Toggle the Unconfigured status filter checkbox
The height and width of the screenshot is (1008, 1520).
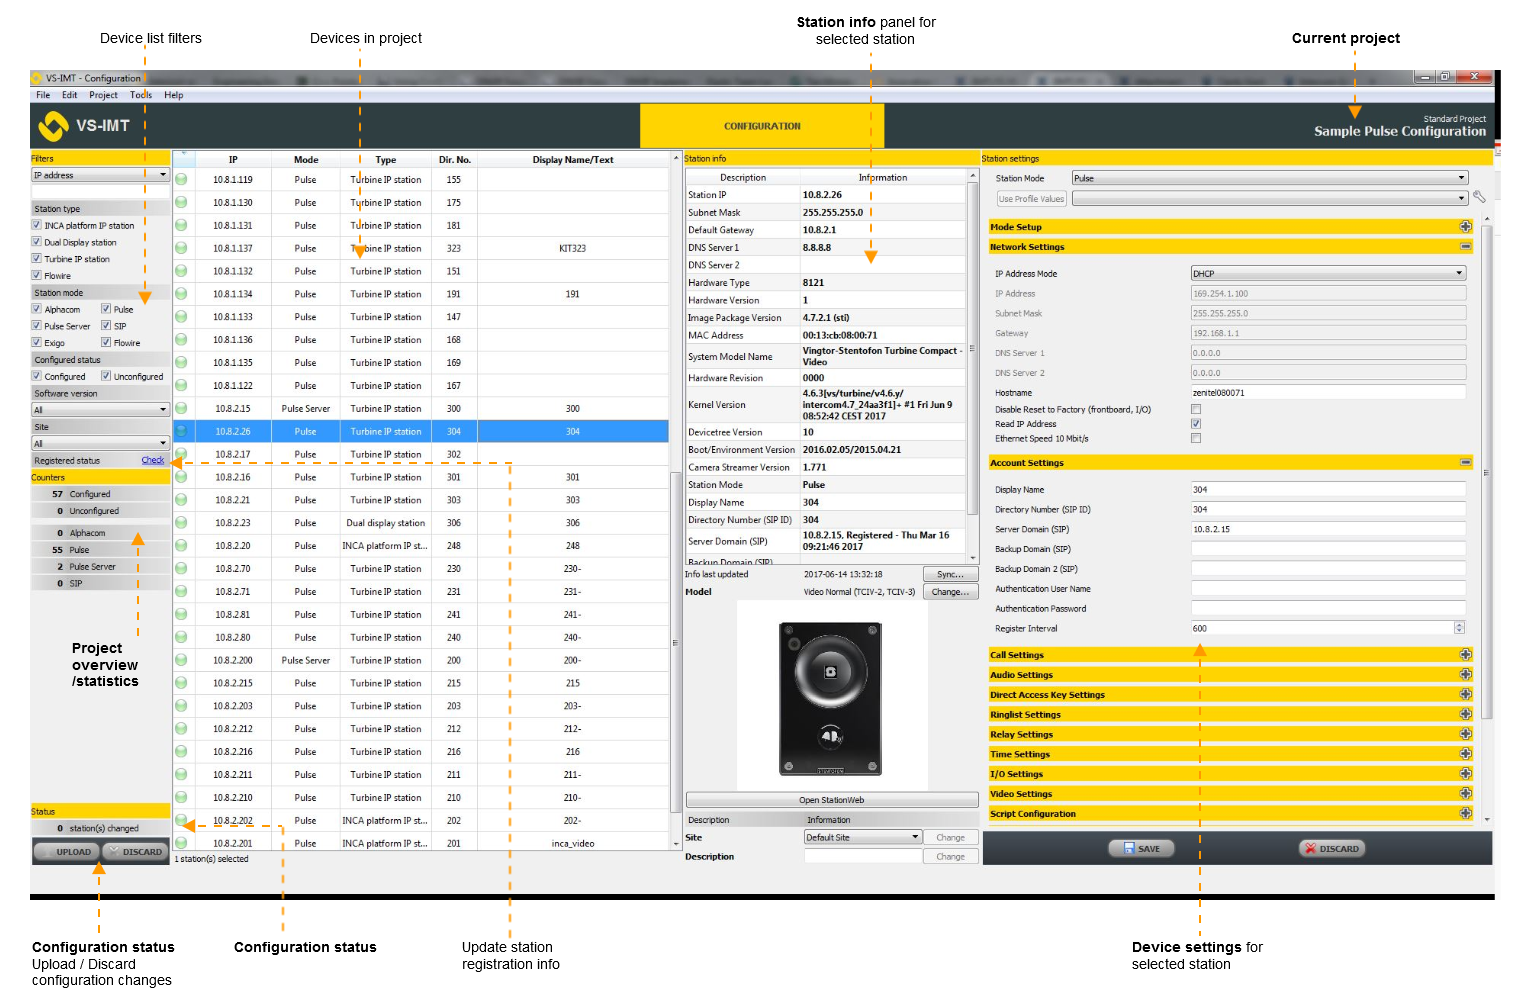click(106, 376)
